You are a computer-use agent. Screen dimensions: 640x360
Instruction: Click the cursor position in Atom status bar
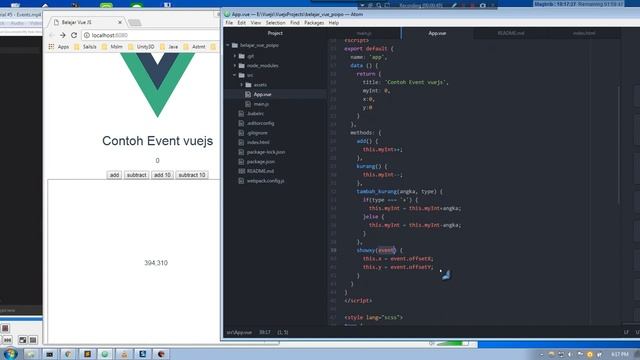click(264, 332)
